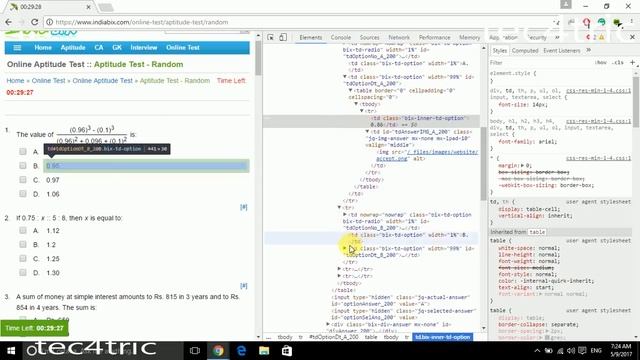Open the DevTools warning triangle indicator
Screen dimensions: 640x360
pyautogui.click(x=601, y=37)
